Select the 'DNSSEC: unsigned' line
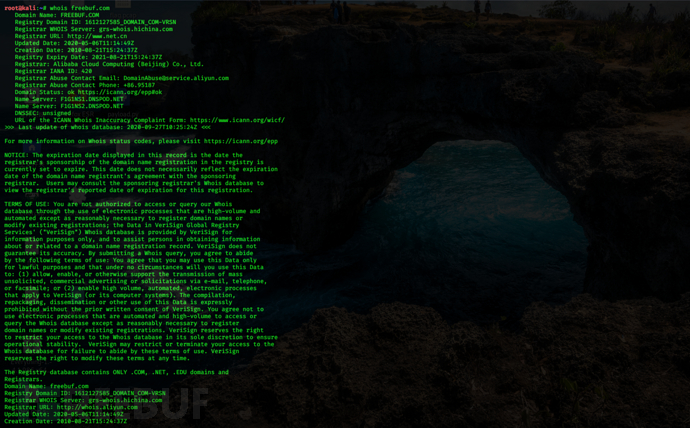The height and width of the screenshot is (428, 690). pos(43,113)
